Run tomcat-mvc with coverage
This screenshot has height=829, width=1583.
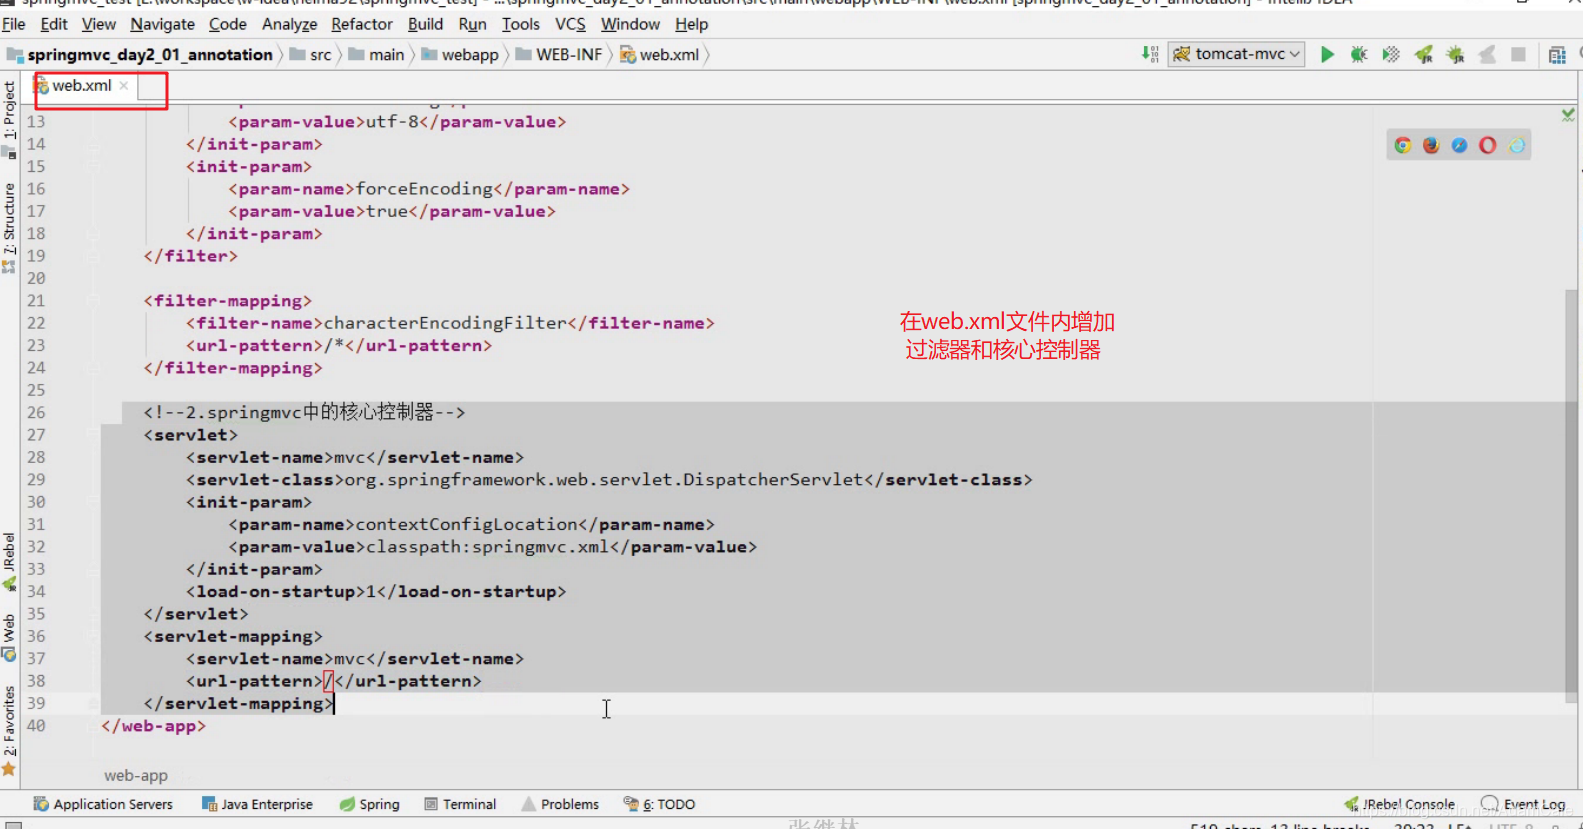1391,55
